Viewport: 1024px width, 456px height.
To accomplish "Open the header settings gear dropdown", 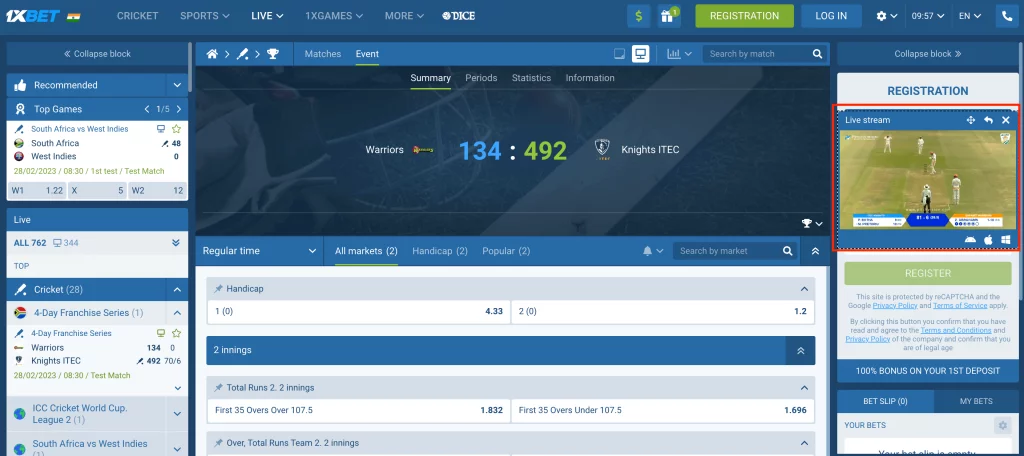I will 887,16.
